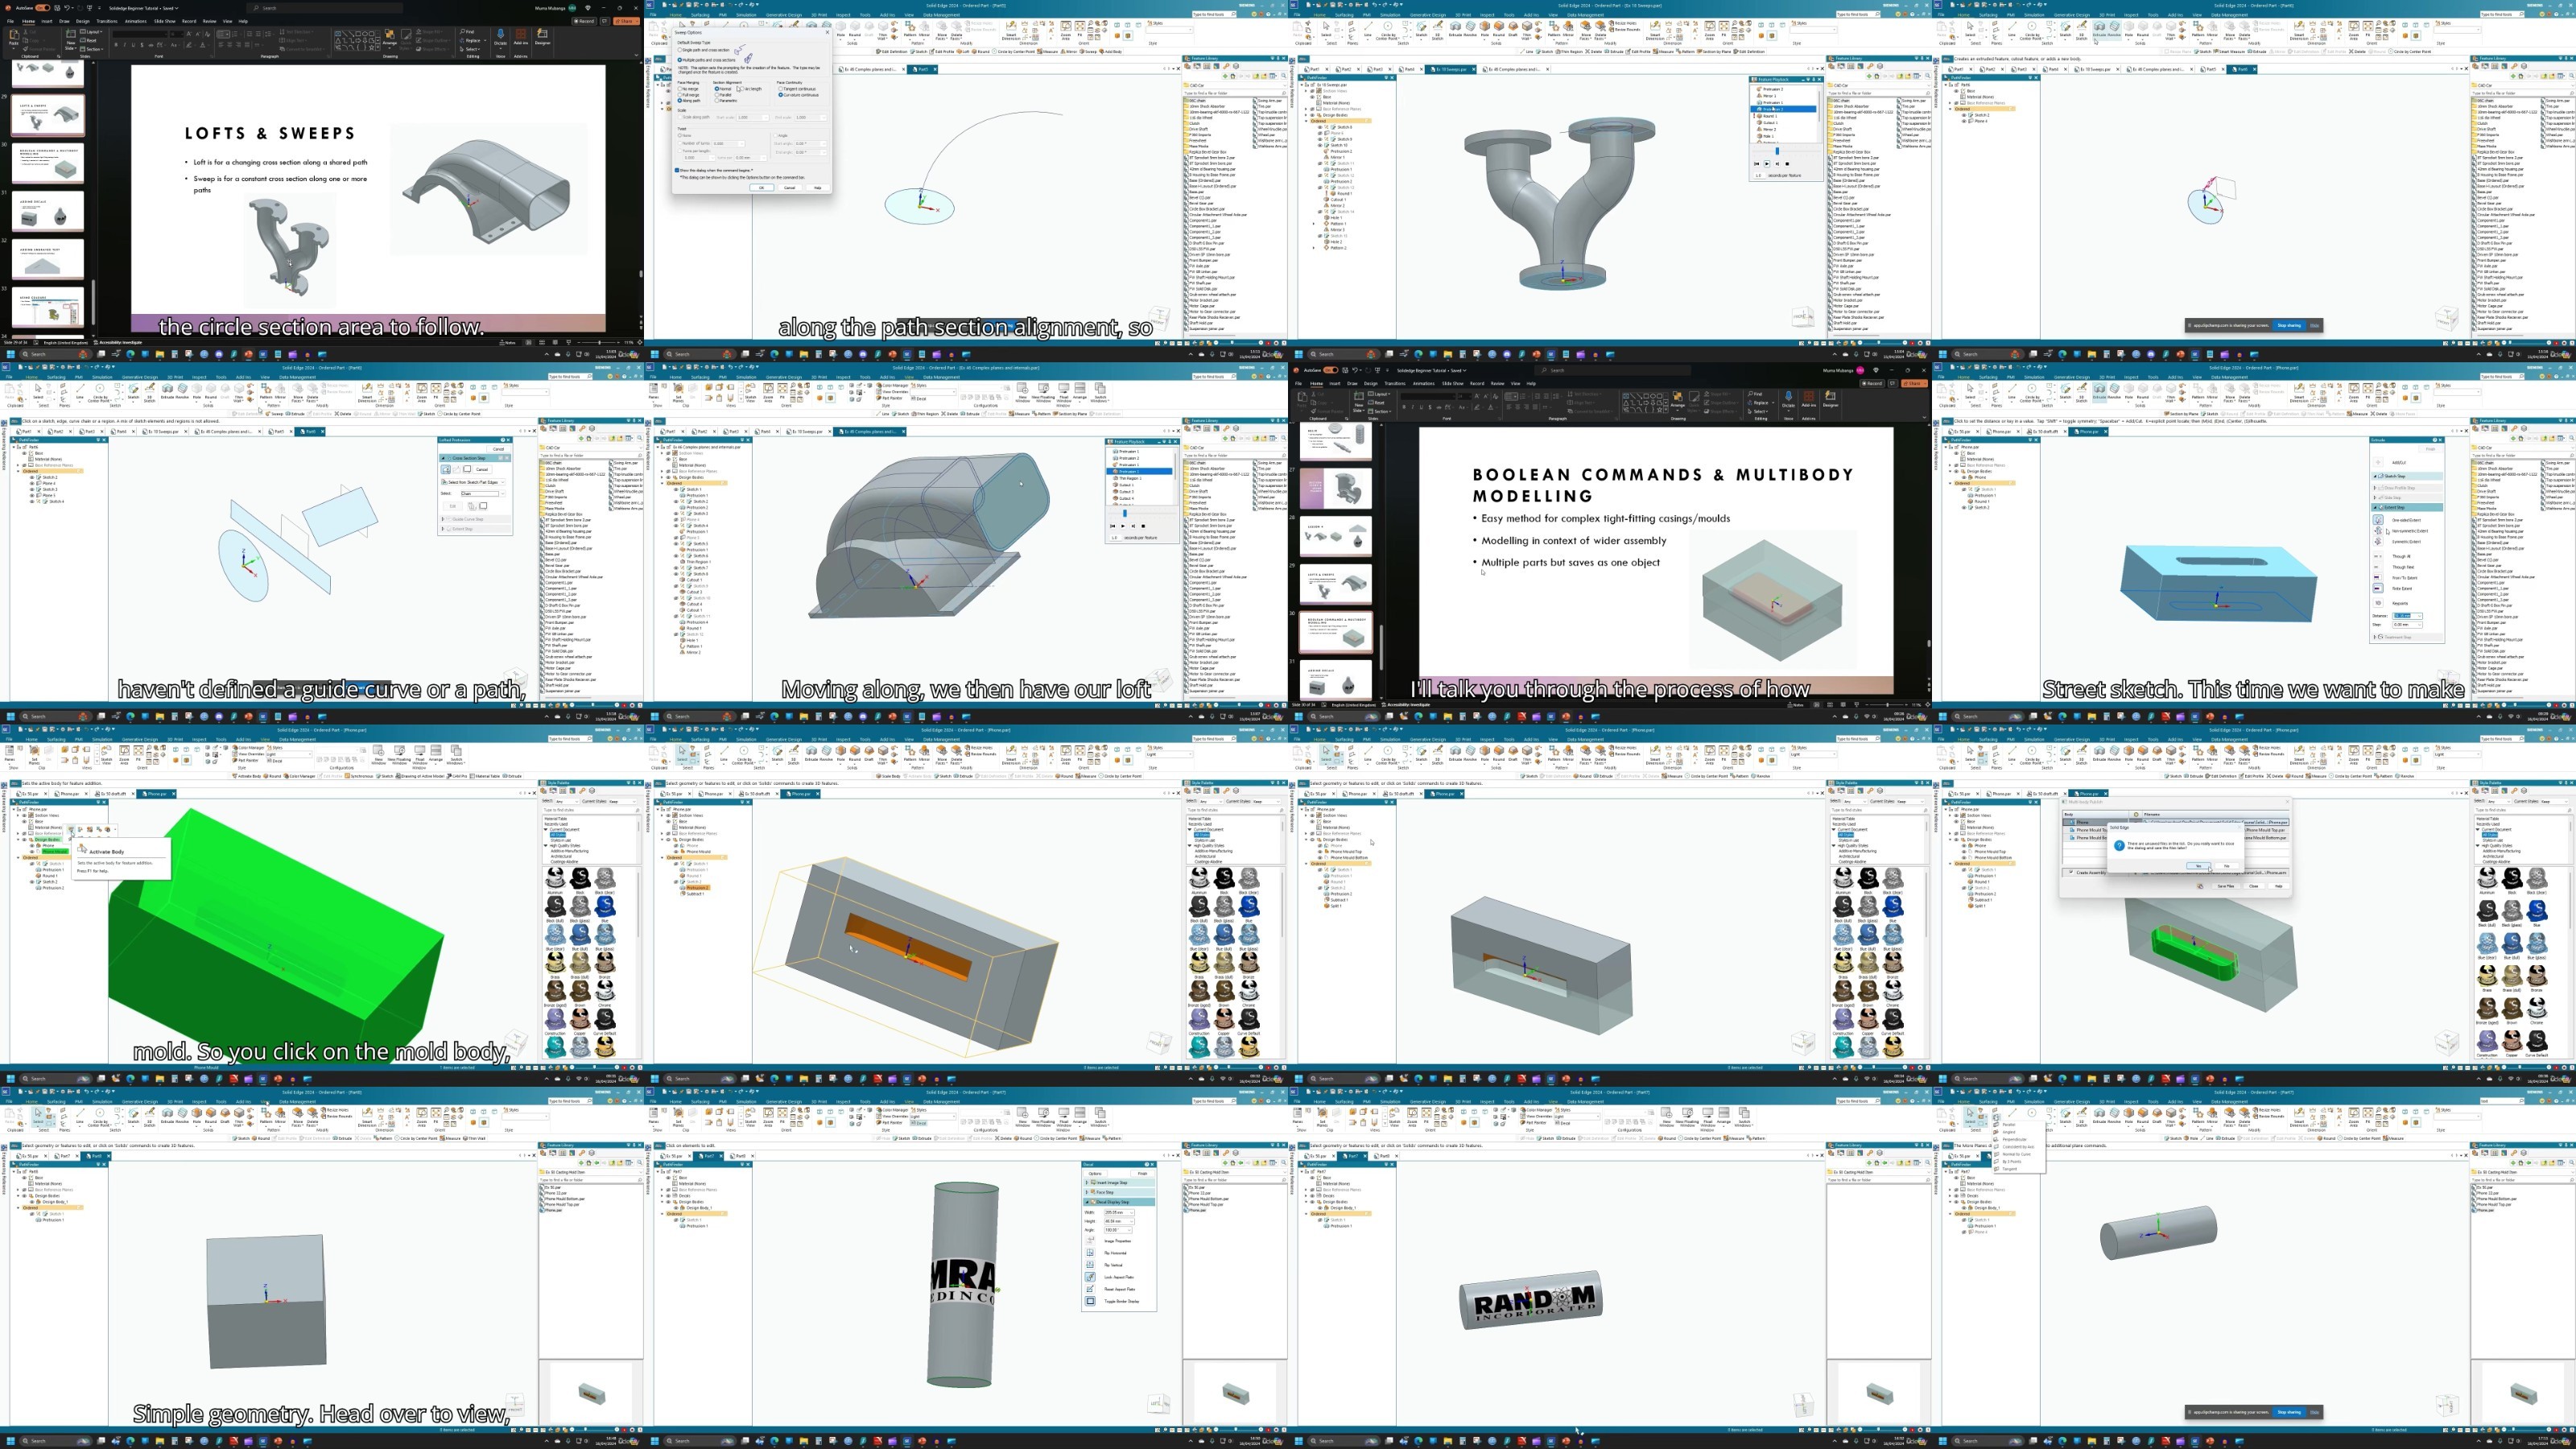
Task: Click Yes in the Solid Edge unsaved files prompt
Action: (2199, 866)
